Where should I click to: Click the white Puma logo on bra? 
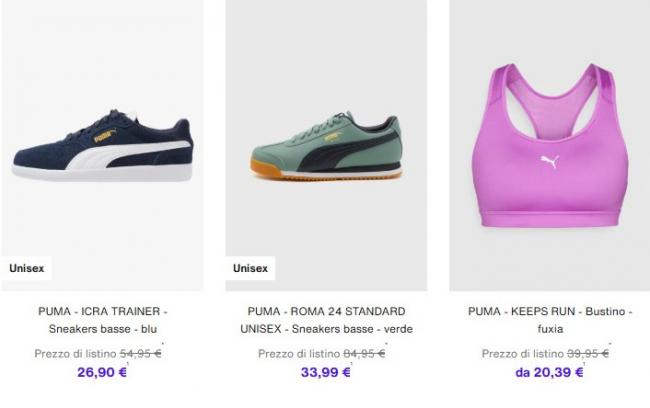pyautogui.click(x=550, y=161)
